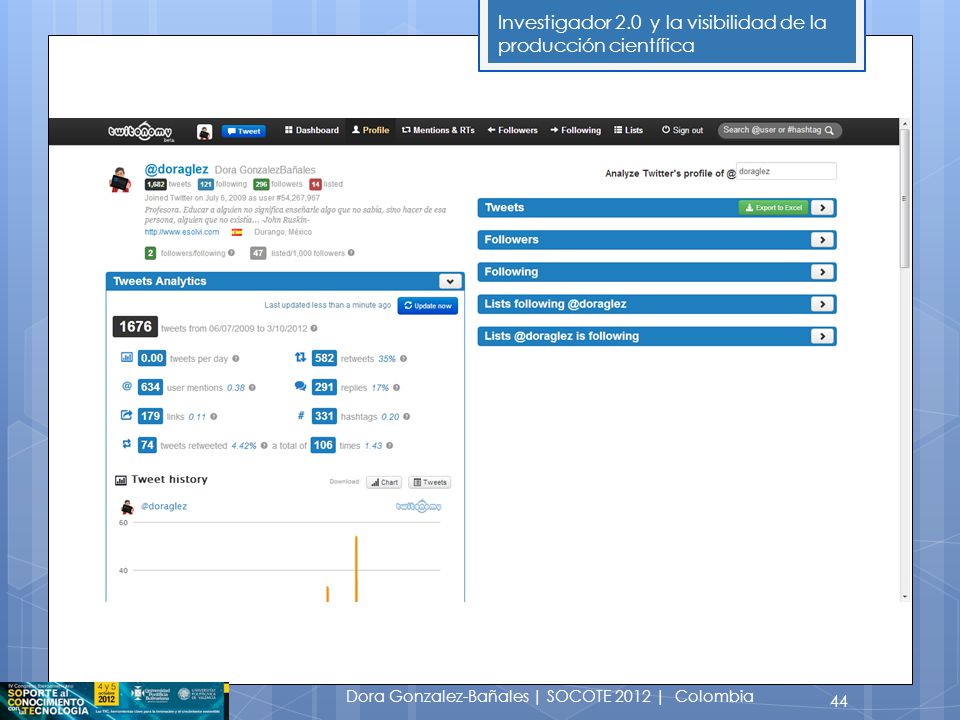Click Export to Excel button

coord(774,208)
